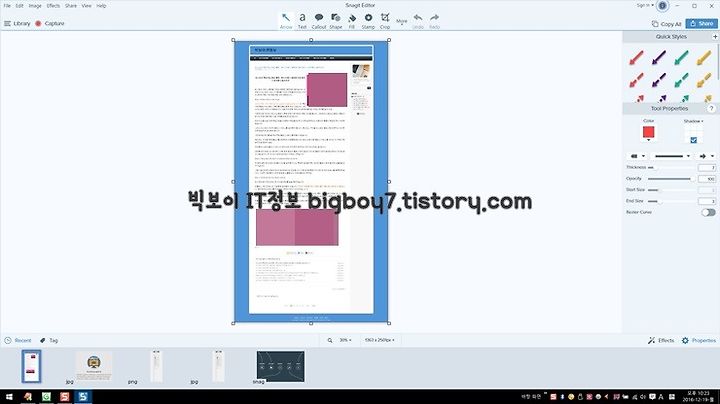Open the blue Snagit Editor taskbar icon

[x=83, y=396]
